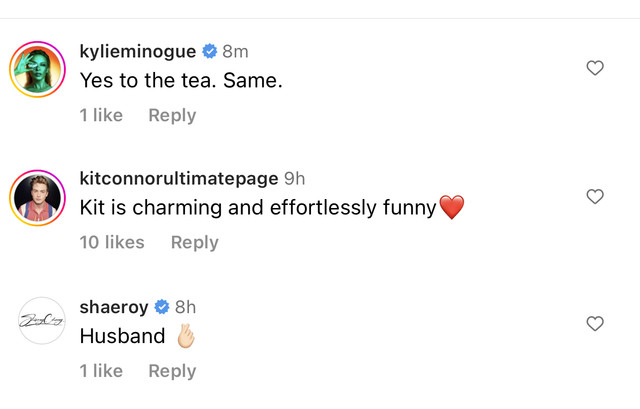This screenshot has height=409, width=640.
Task: Click kylieminogue's verified badge
Action: tap(210, 51)
